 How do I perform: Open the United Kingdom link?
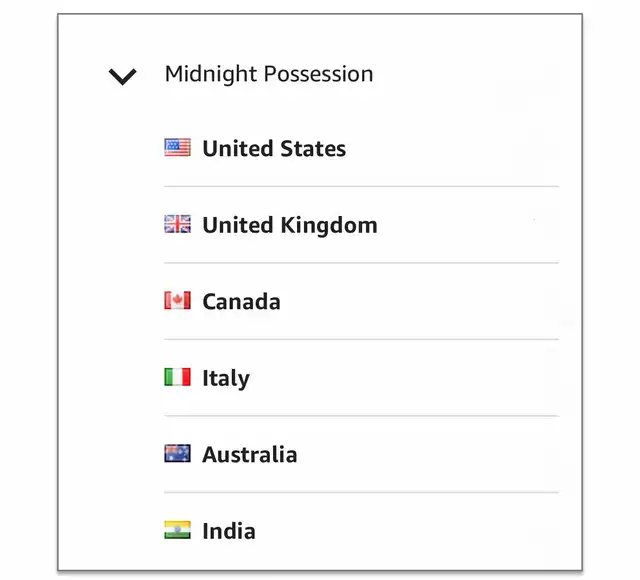[290, 225]
